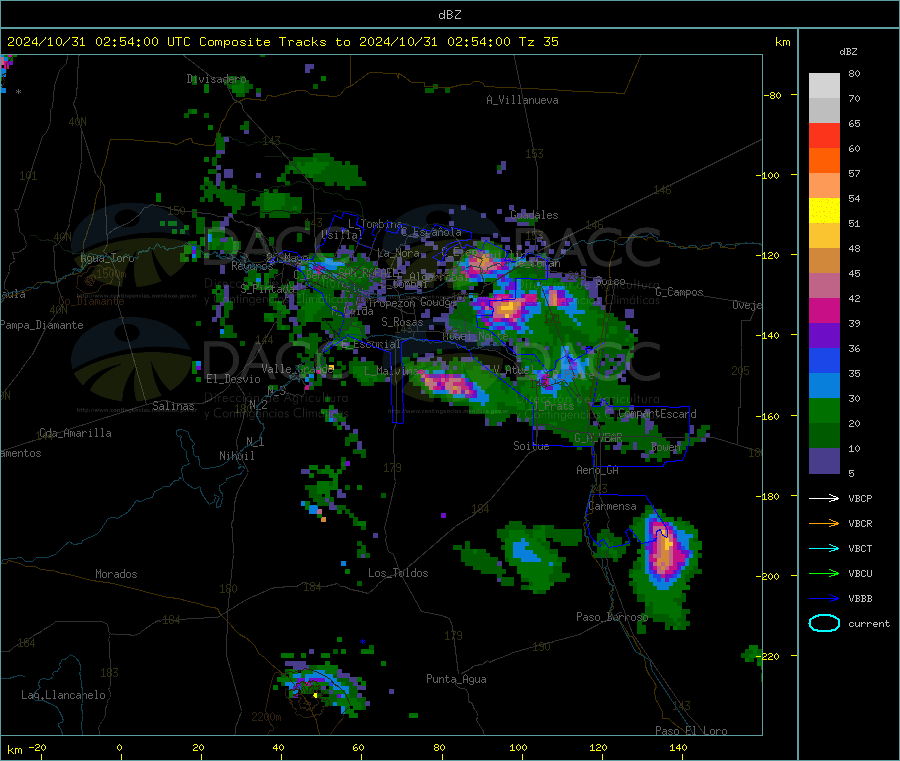Click the 'km' unit label at top right
Image resolution: width=900 pixels, height=761 pixels.
click(782, 42)
